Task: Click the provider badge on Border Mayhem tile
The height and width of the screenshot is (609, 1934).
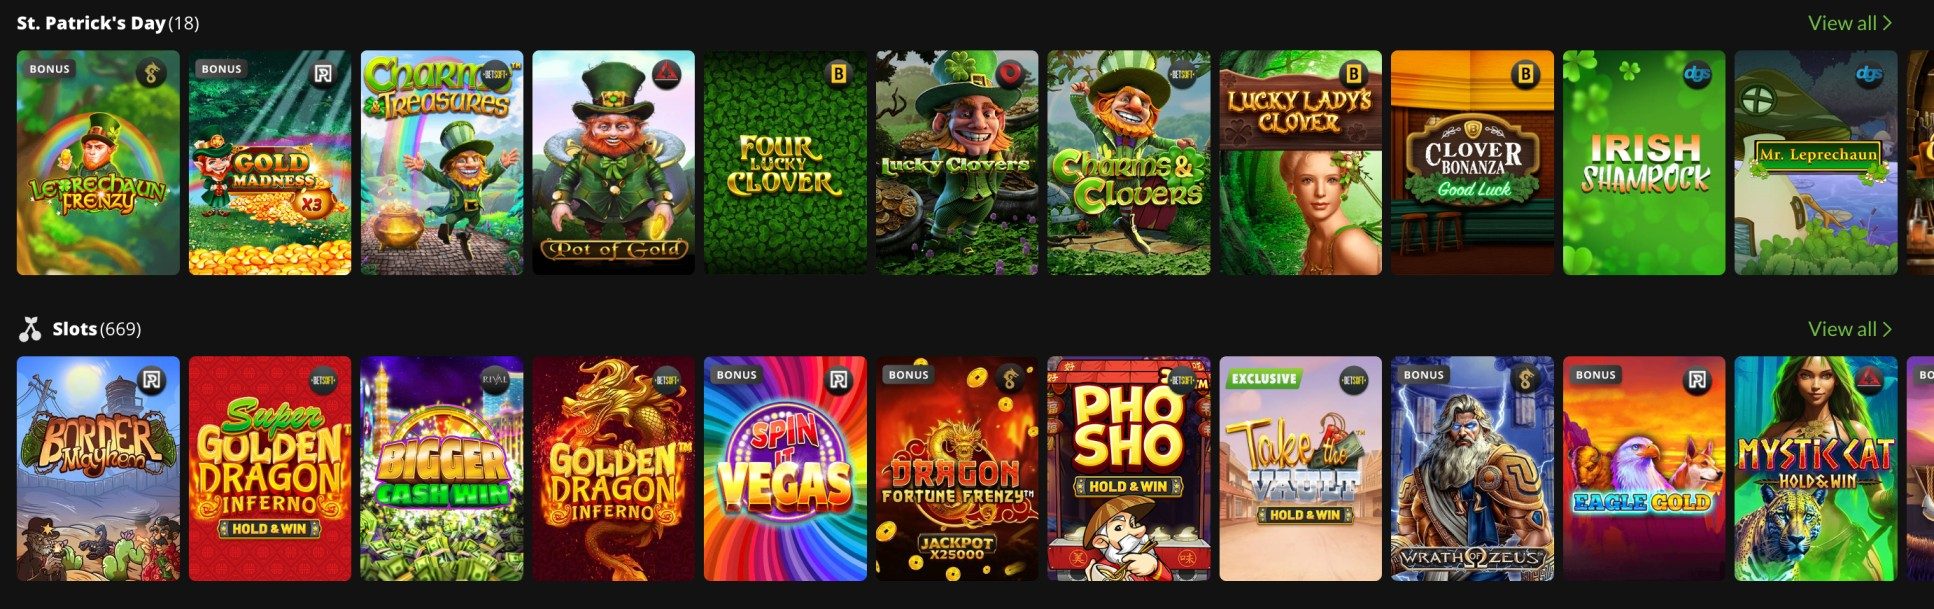Action: pyautogui.click(x=151, y=380)
